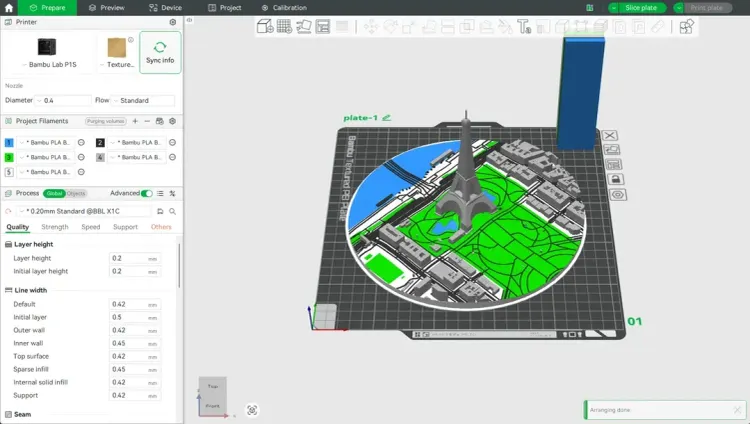Click the Initial layer line width field

(134, 317)
